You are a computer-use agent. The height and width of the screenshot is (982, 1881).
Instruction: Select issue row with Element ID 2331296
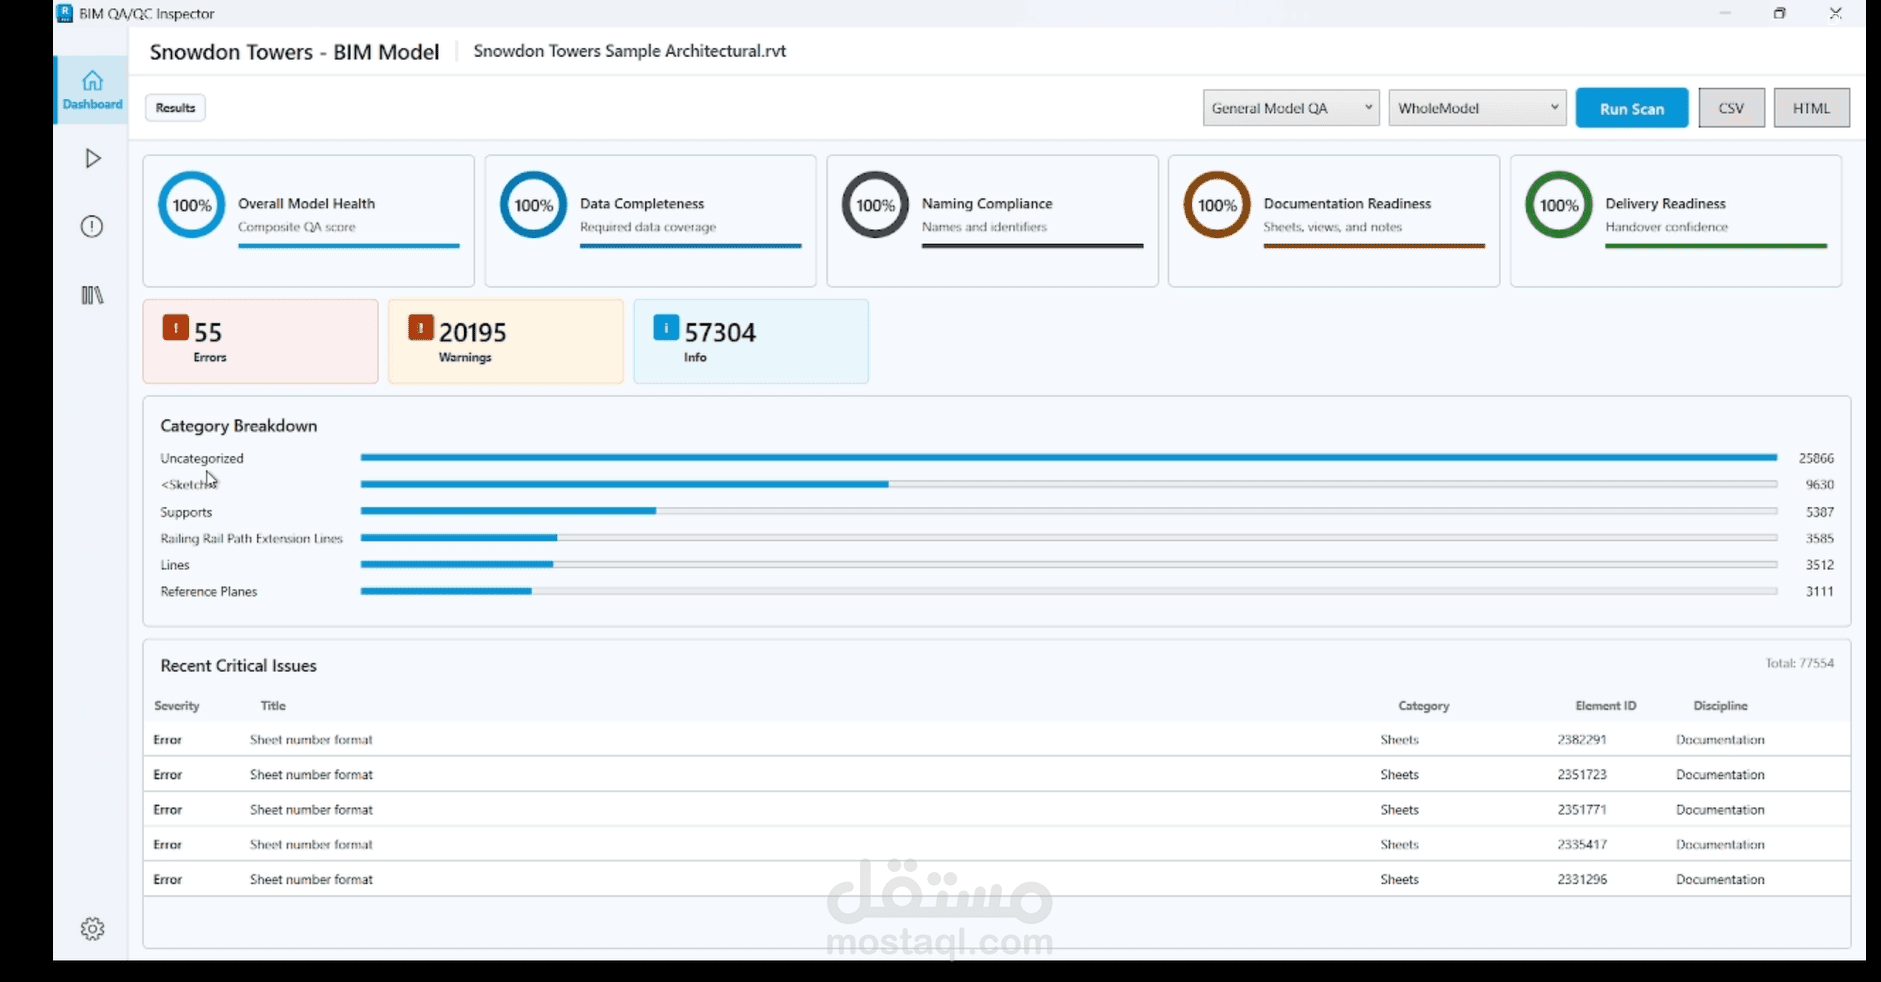[997, 880]
